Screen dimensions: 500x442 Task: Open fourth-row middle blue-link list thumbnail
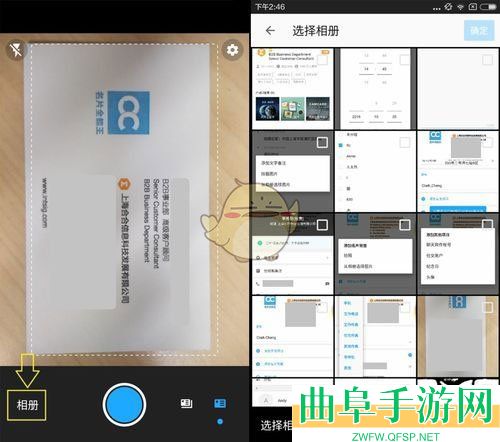pyautogui.click(x=375, y=337)
